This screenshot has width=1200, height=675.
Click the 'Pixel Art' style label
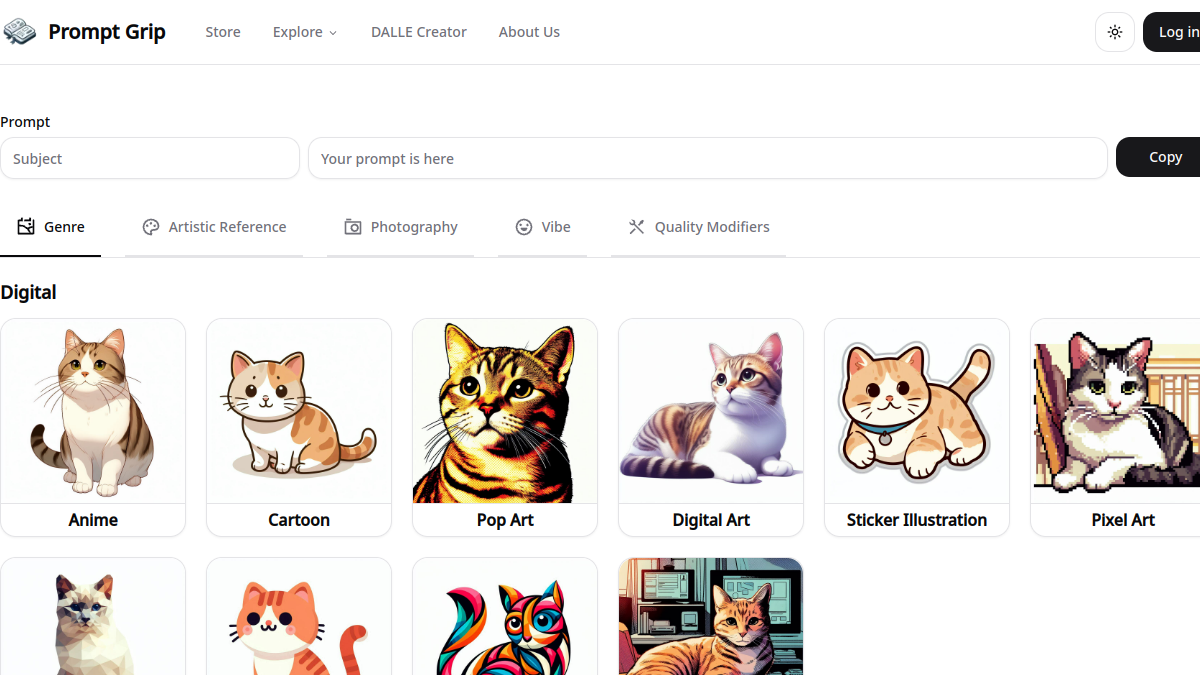click(x=1123, y=520)
